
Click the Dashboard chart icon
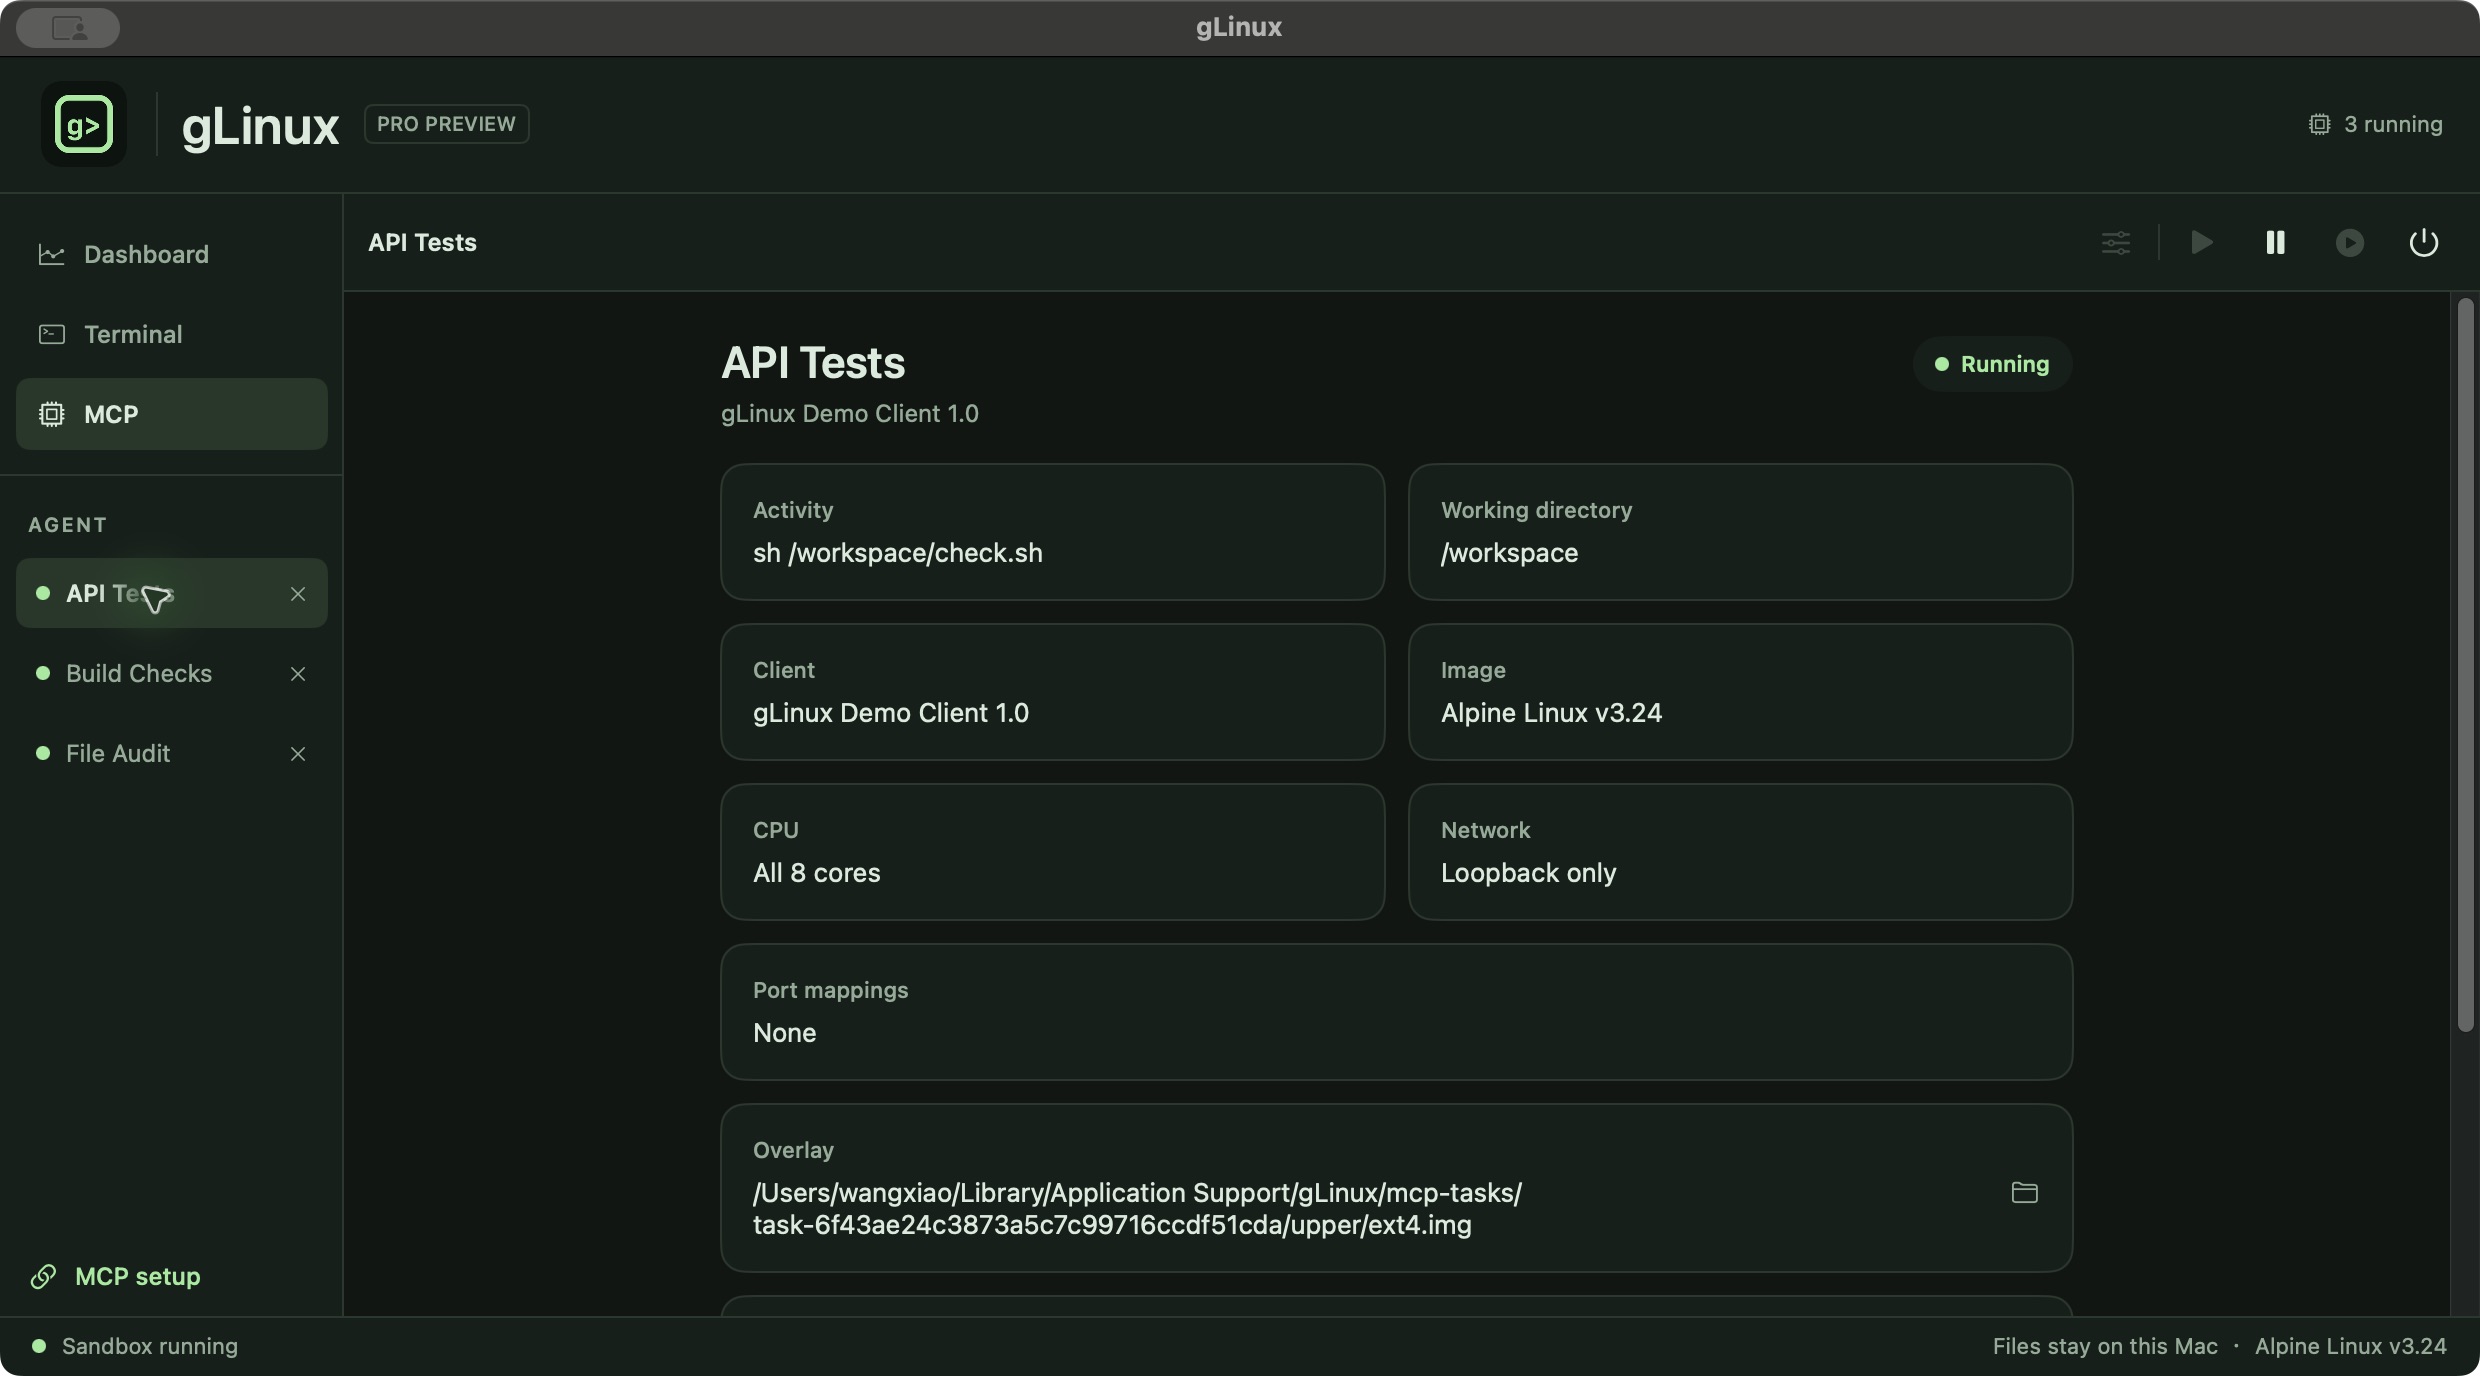click(x=52, y=254)
